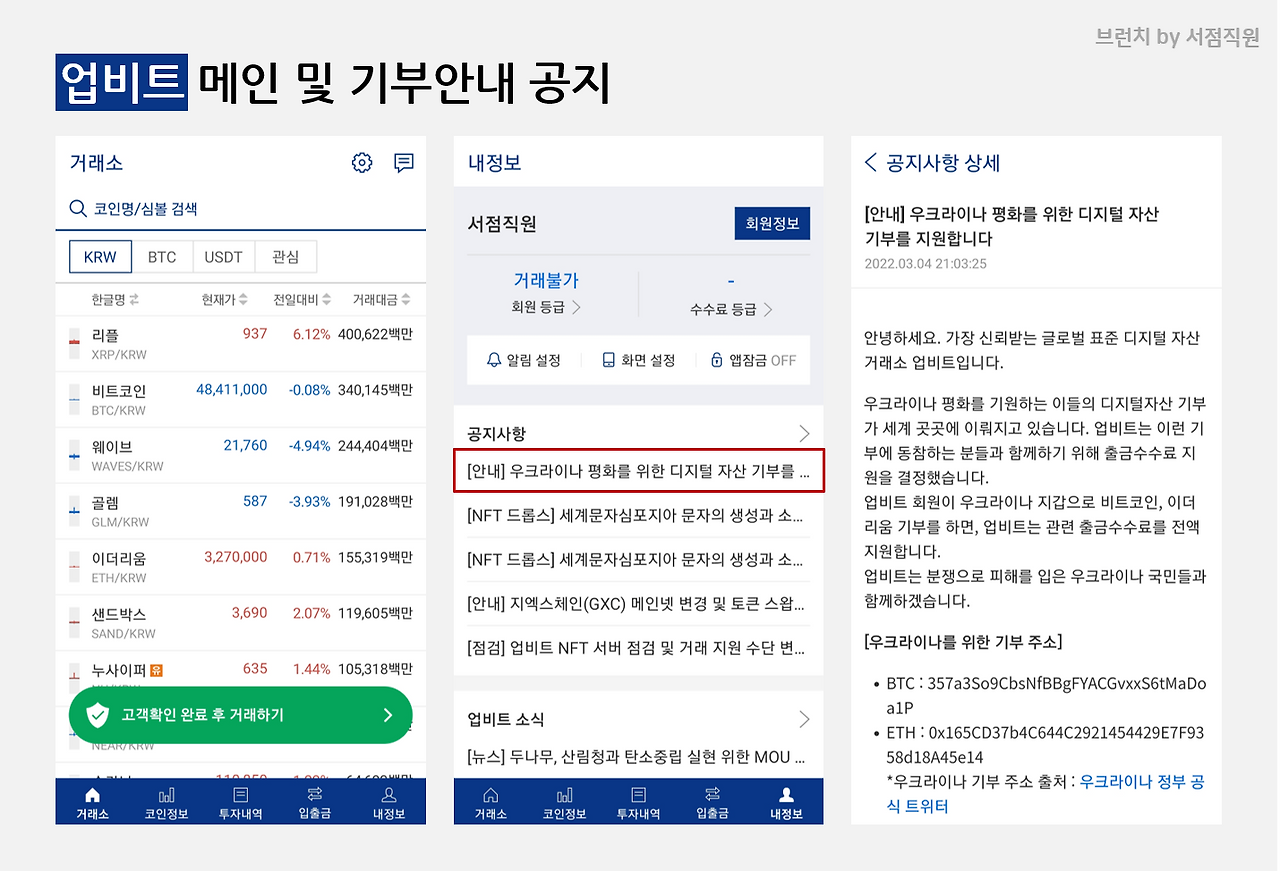Open 업비트 NFT 서버 점검 notice

[638, 648]
